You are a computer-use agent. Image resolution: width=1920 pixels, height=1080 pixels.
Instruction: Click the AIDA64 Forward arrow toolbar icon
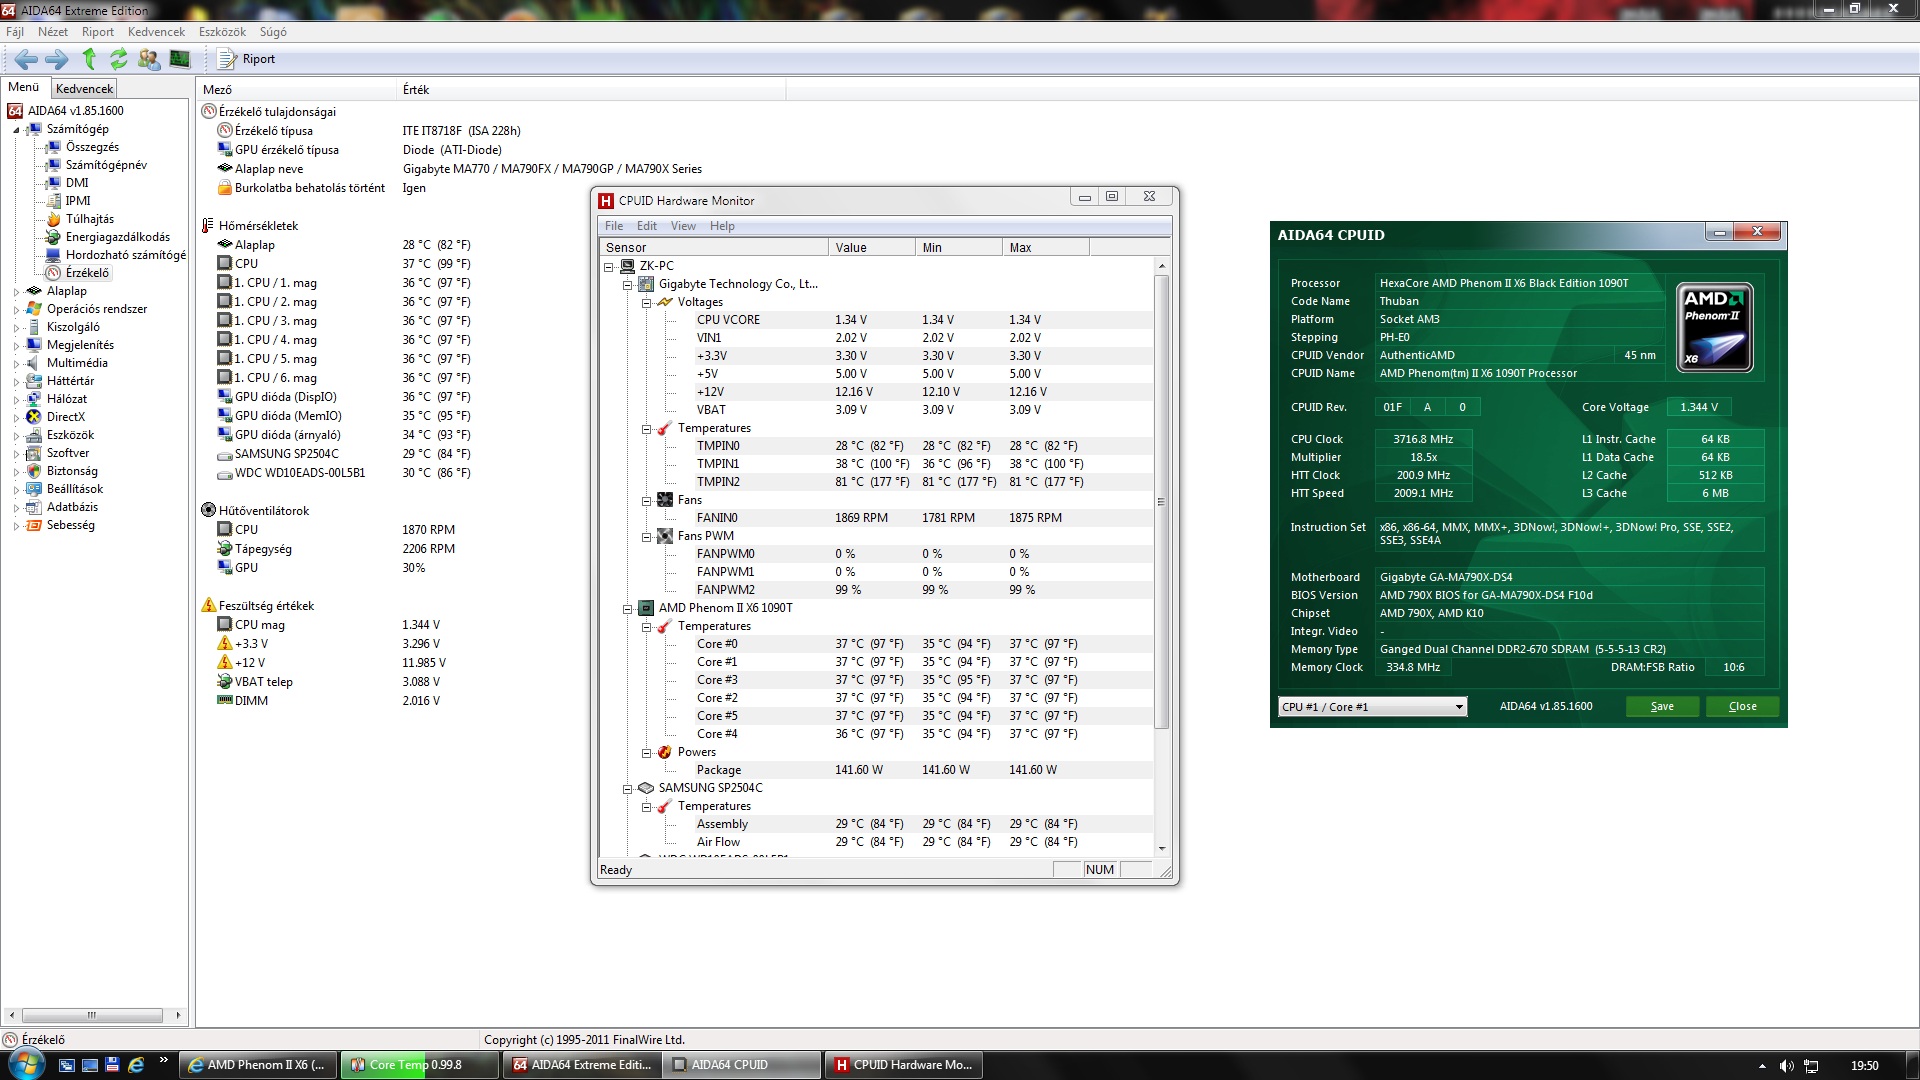coord(57,59)
